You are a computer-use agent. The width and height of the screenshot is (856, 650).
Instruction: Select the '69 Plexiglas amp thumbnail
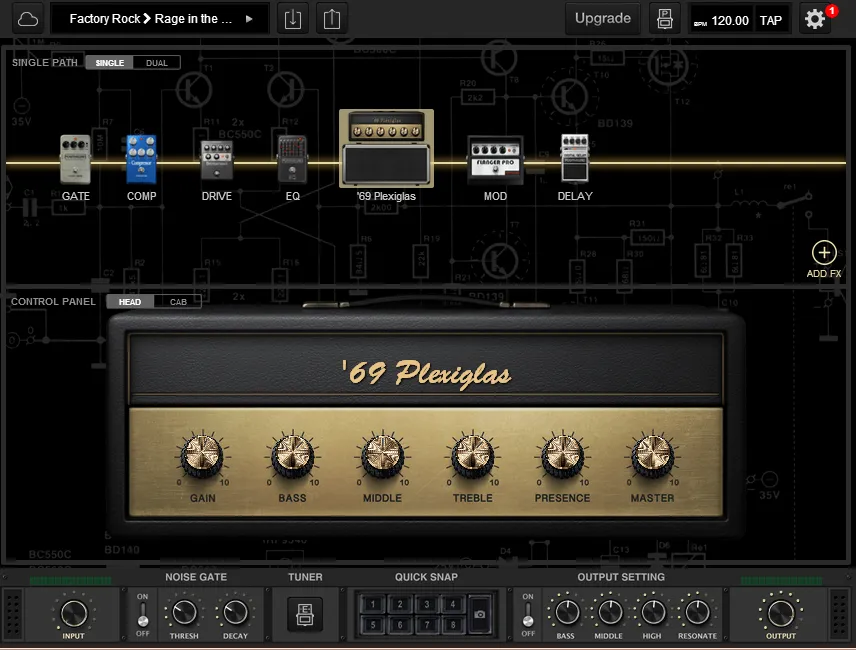[x=387, y=148]
